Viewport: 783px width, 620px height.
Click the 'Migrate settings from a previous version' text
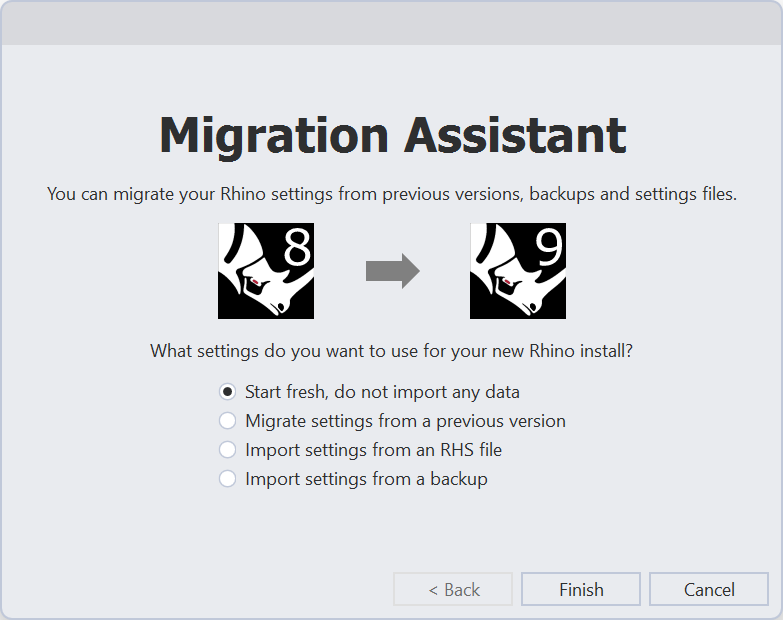point(405,421)
